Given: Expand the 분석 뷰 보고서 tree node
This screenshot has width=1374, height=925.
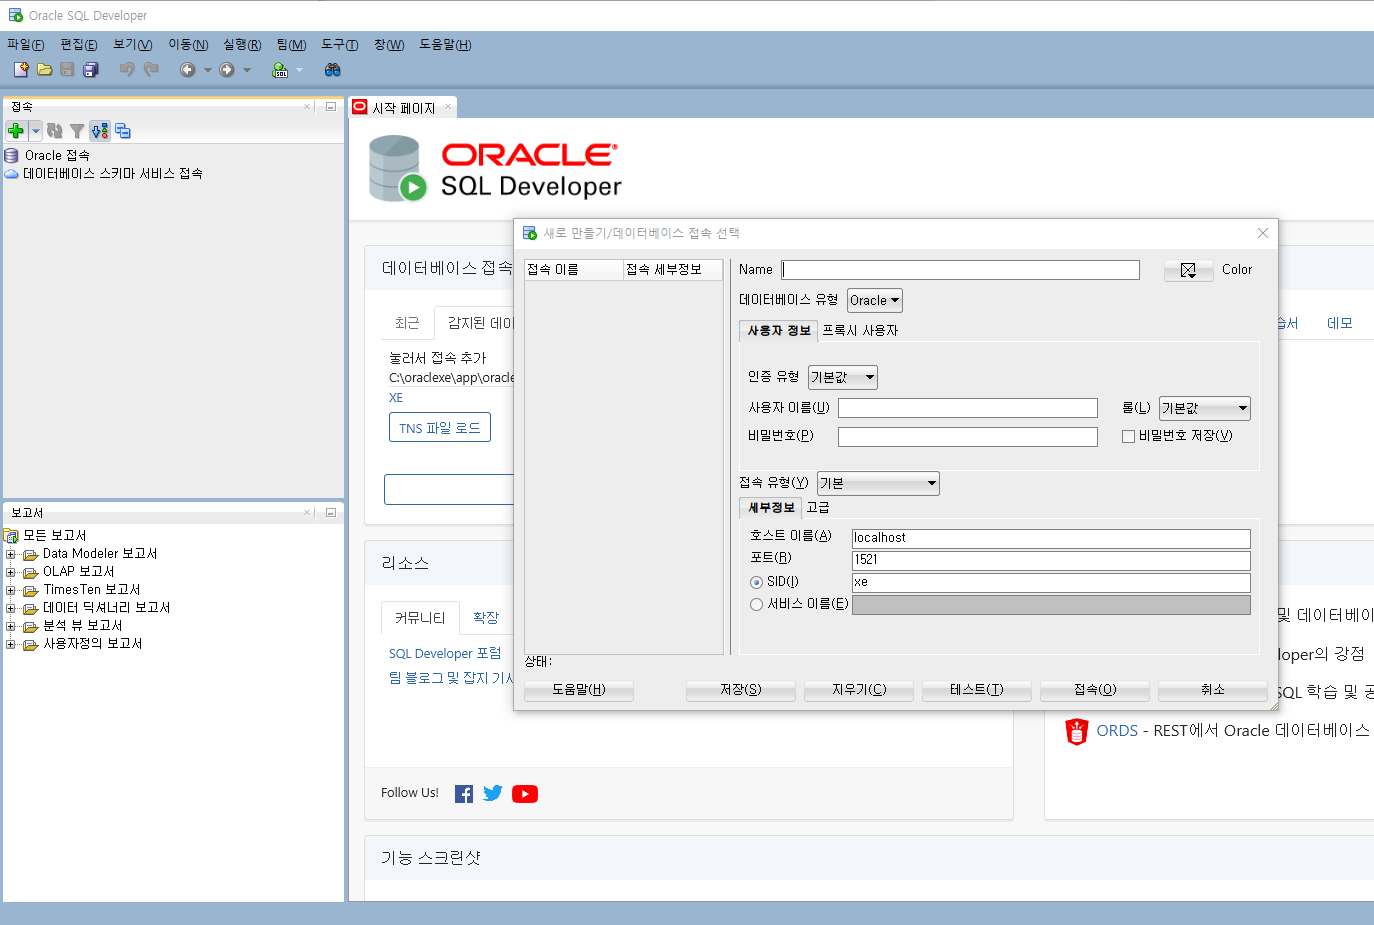Looking at the screenshot, I should point(11,626).
